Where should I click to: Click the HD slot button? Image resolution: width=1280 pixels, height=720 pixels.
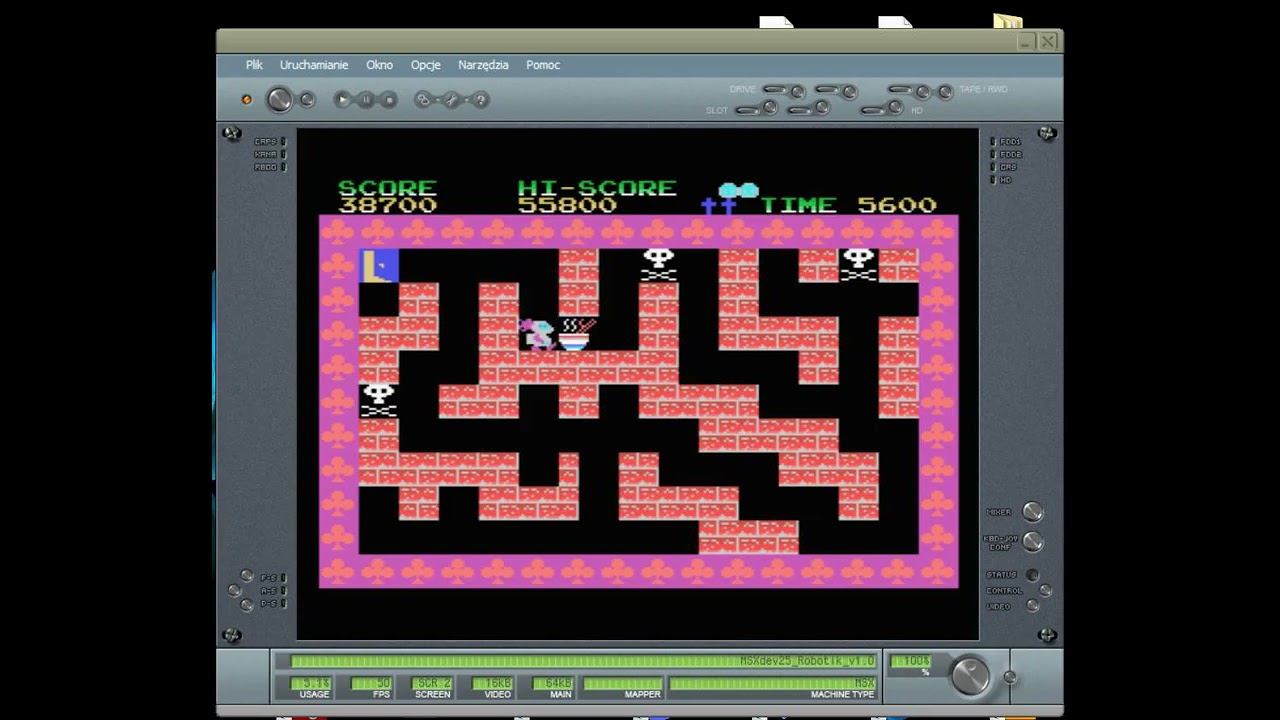(x=874, y=110)
